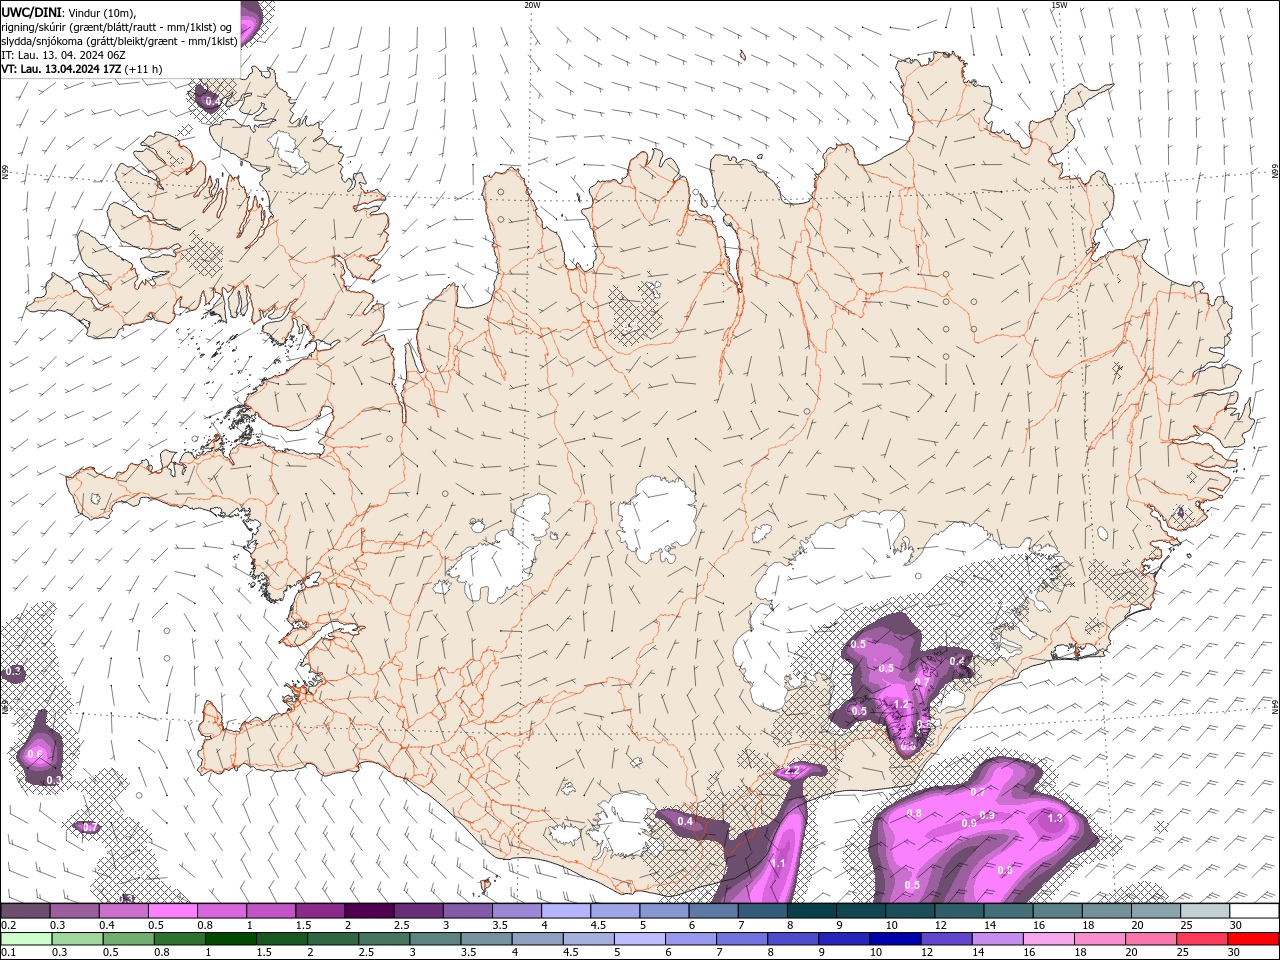Select pale green bottom-row swatch labeled 0.1
Viewport: 1280px width, 960px height.
click(26, 939)
